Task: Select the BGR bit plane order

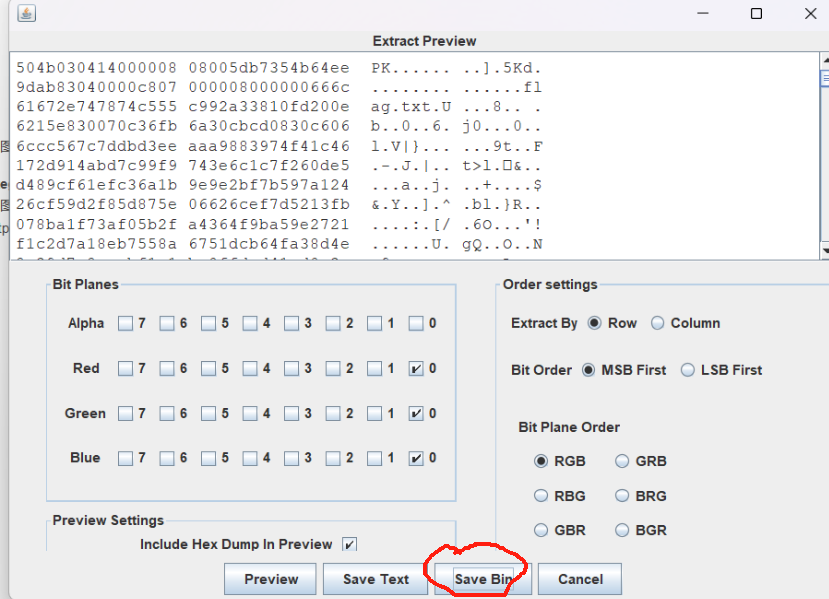Action: coord(623,530)
